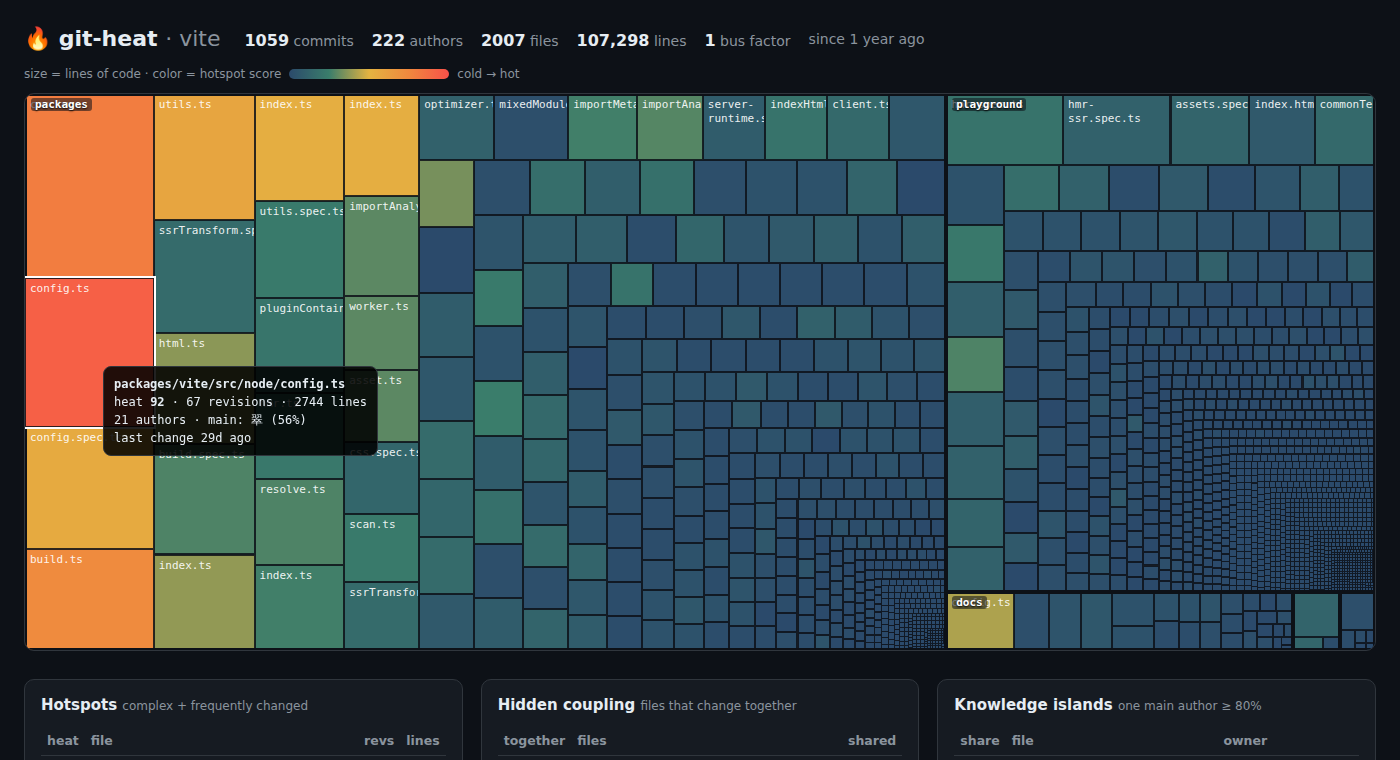Open the build.ts cell in the treemap

tap(90, 598)
